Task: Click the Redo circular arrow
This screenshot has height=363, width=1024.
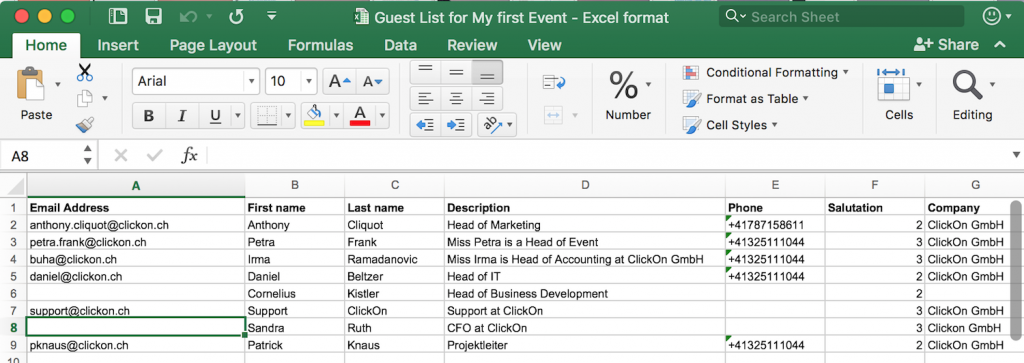Action: 236,17
